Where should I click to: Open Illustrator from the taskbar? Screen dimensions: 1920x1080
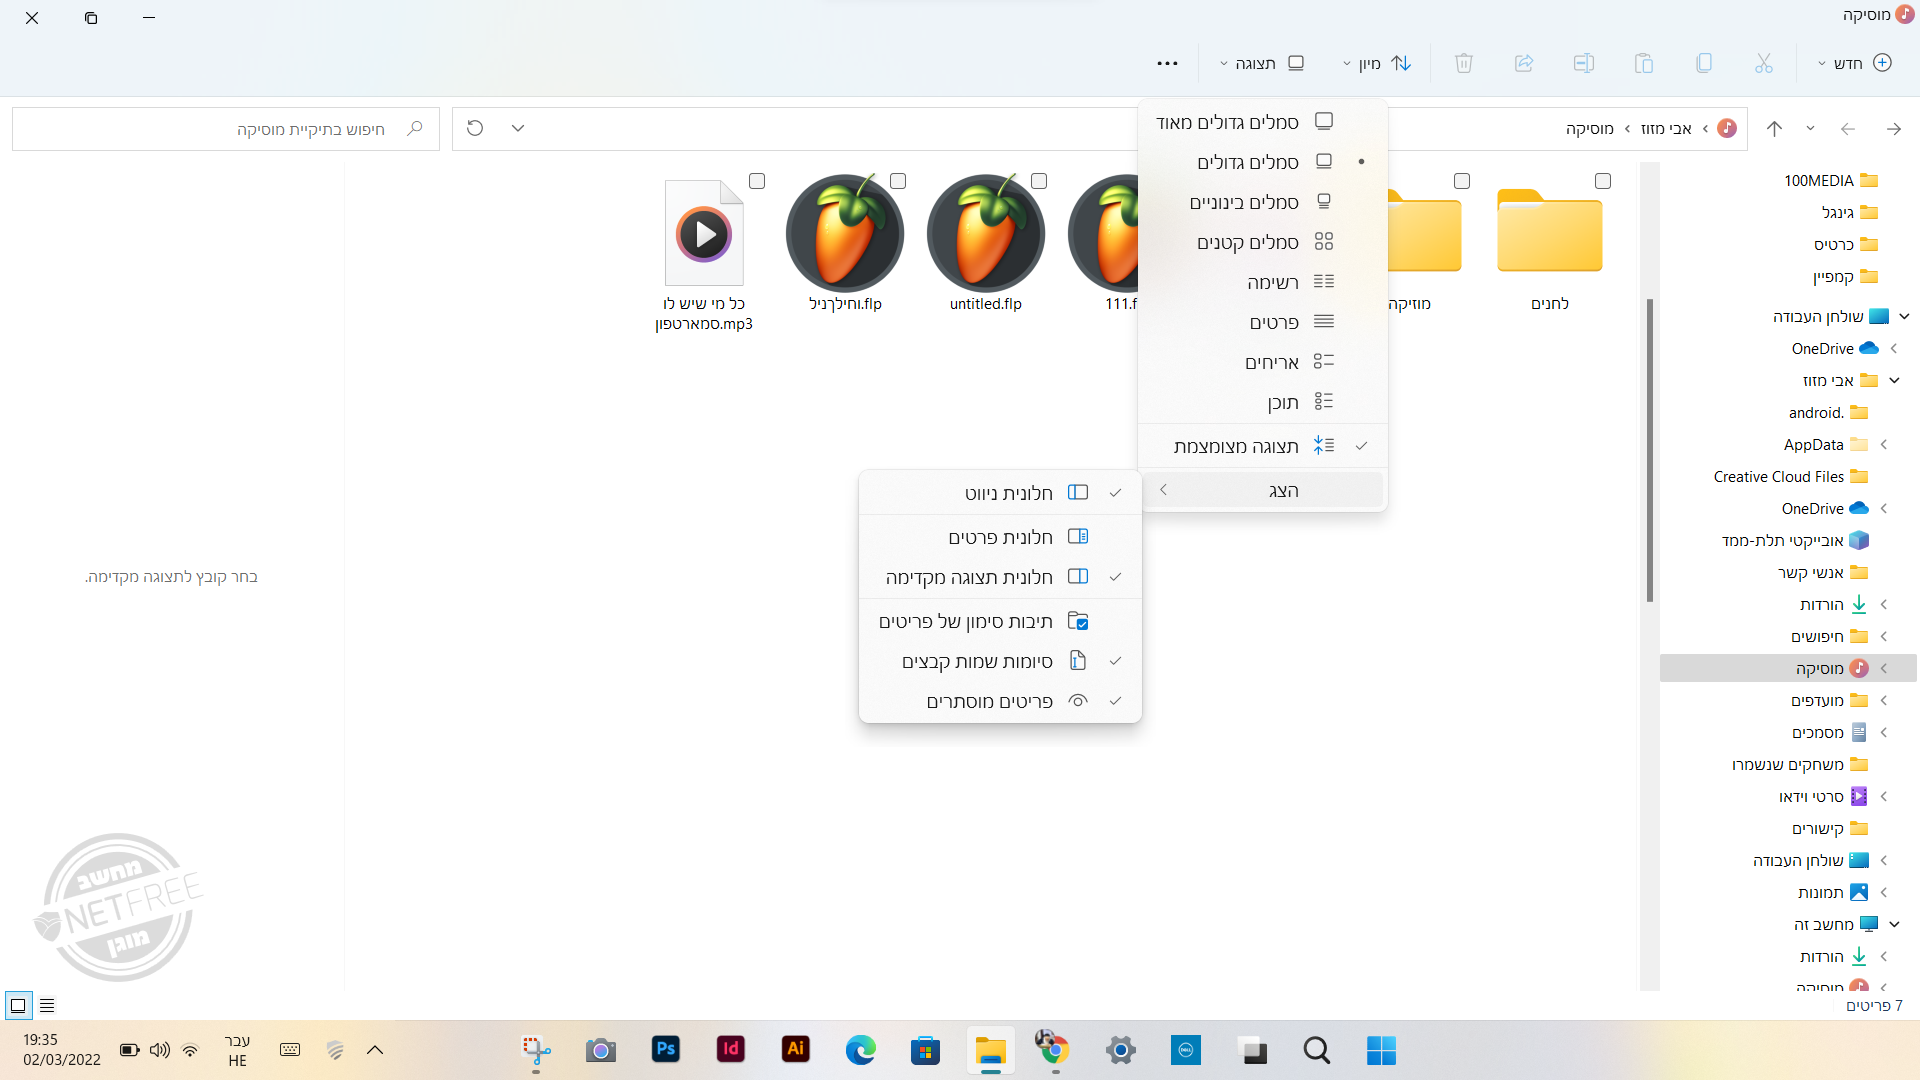click(795, 1049)
